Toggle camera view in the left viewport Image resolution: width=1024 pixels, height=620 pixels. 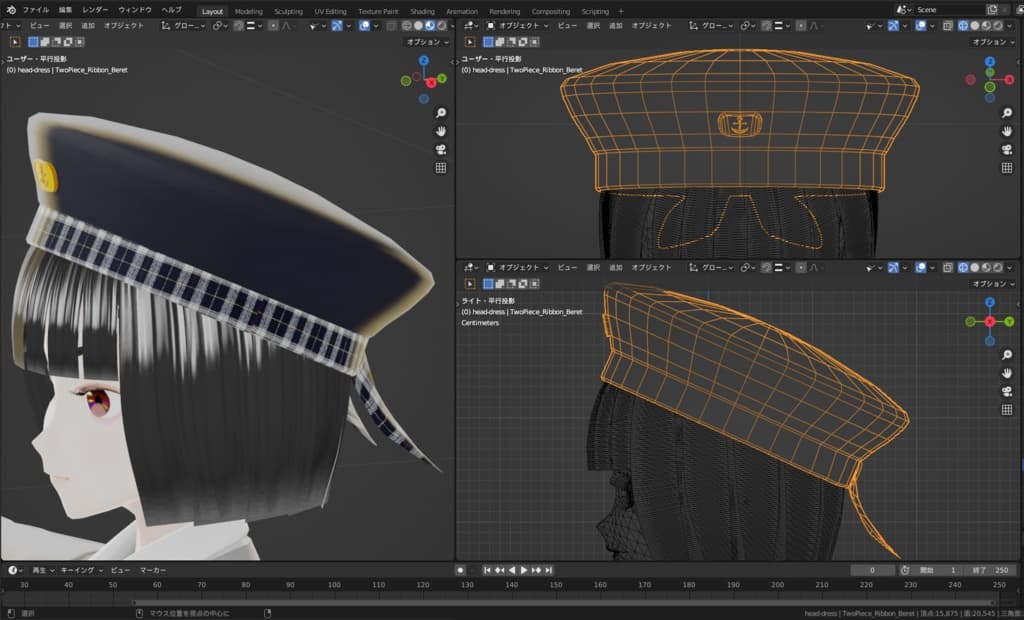click(441, 149)
